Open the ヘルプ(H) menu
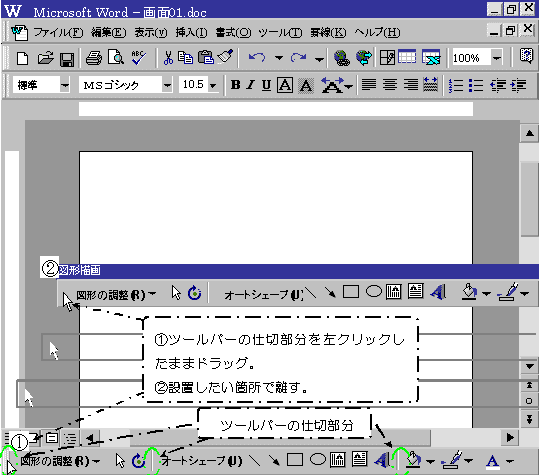This screenshot has height=475, width=539. (377, 32)
